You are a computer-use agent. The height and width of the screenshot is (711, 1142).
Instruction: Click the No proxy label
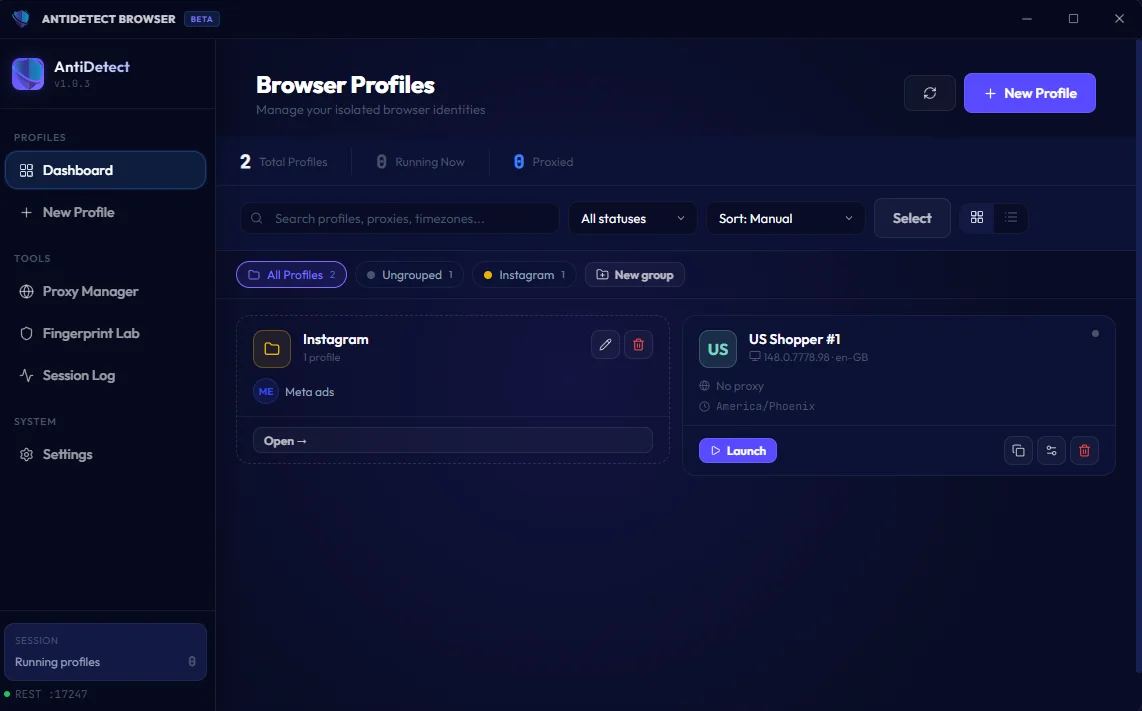tap(740, 386)
